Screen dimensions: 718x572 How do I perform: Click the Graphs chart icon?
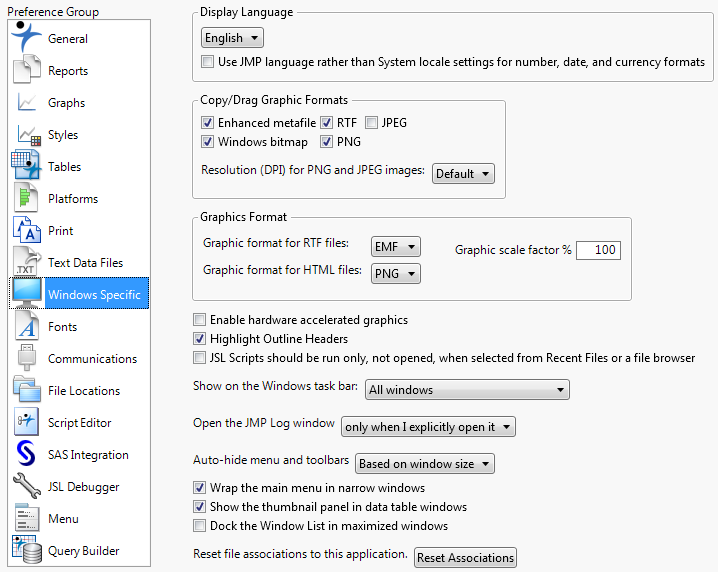click(x=27, y=103)
